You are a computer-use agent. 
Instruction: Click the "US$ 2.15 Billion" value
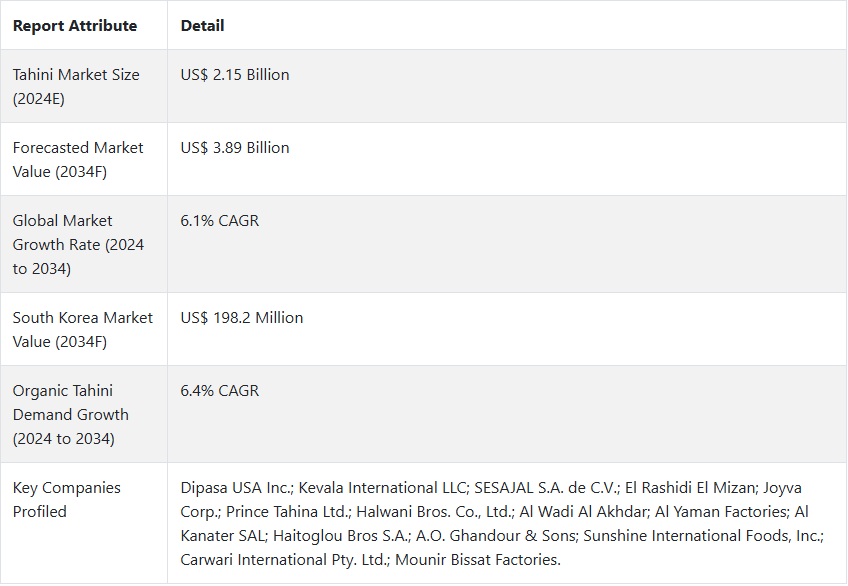pyautogui.click(x=235, y=75)
